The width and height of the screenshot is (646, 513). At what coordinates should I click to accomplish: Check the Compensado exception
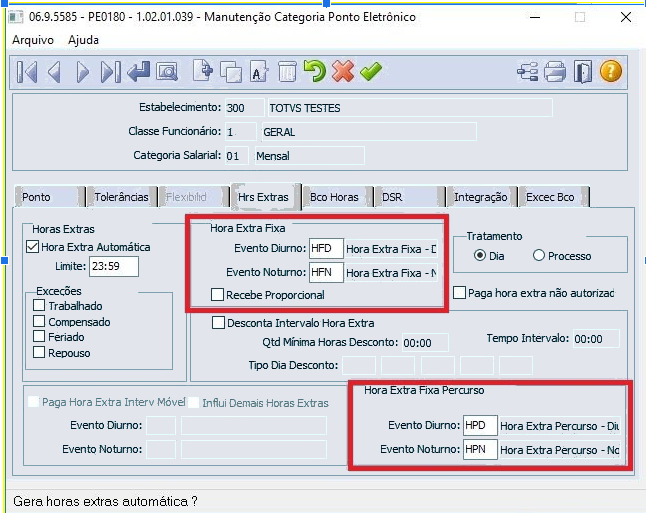[39, 321]
